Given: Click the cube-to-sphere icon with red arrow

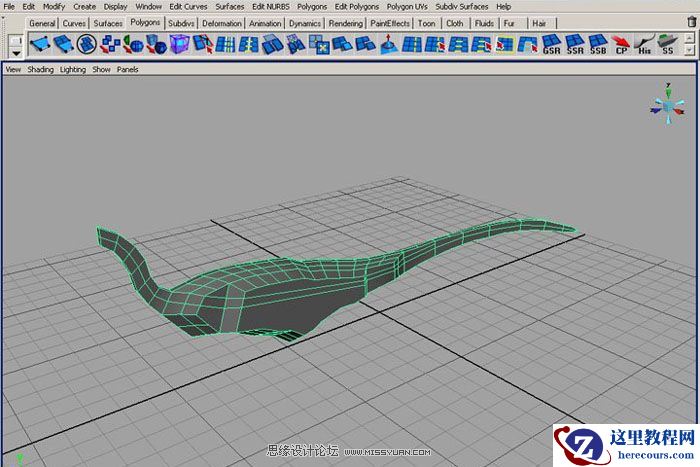Looking at the screenshot, I should click(x=156, y=44).
